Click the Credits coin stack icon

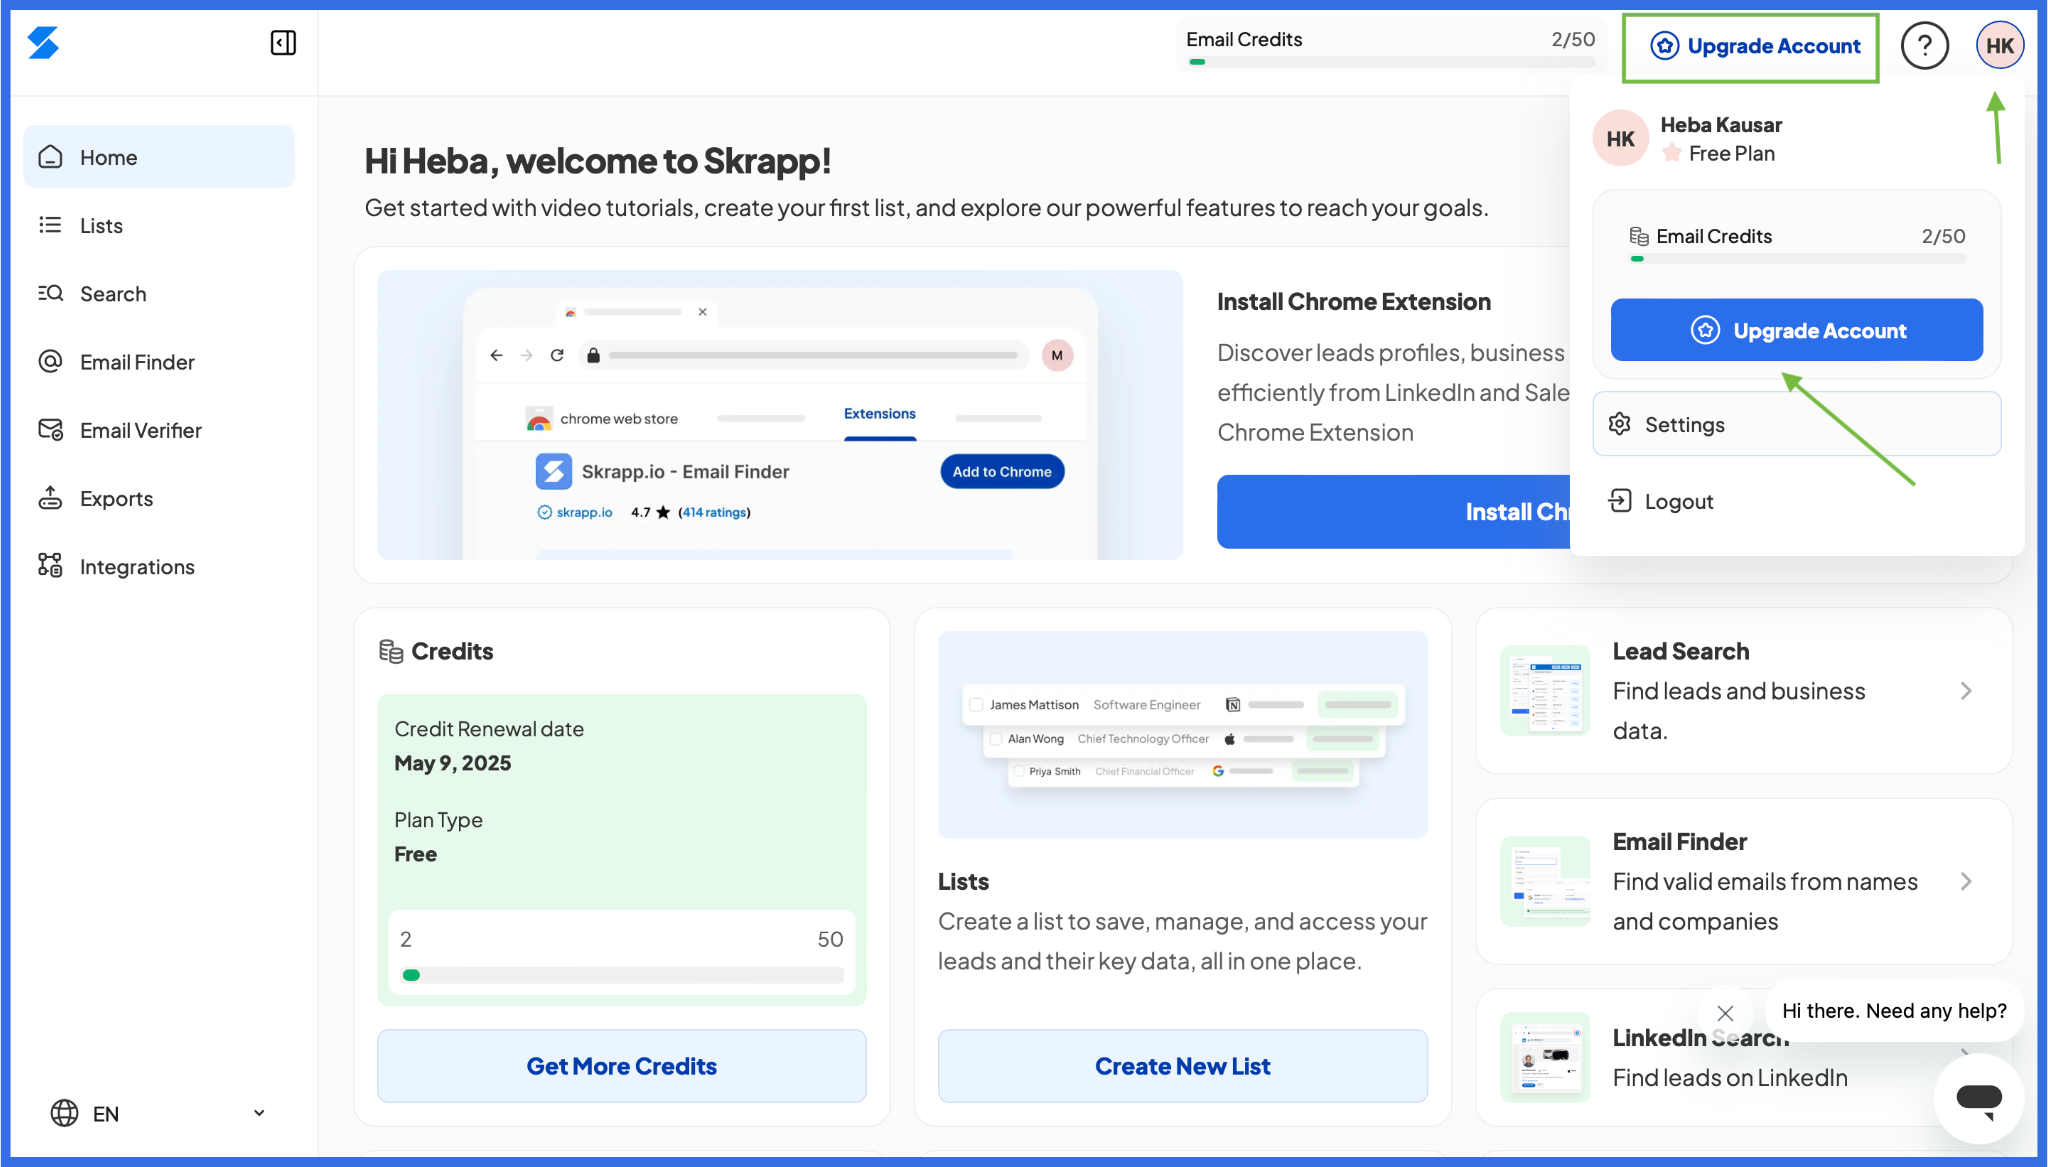pos(391,651)
